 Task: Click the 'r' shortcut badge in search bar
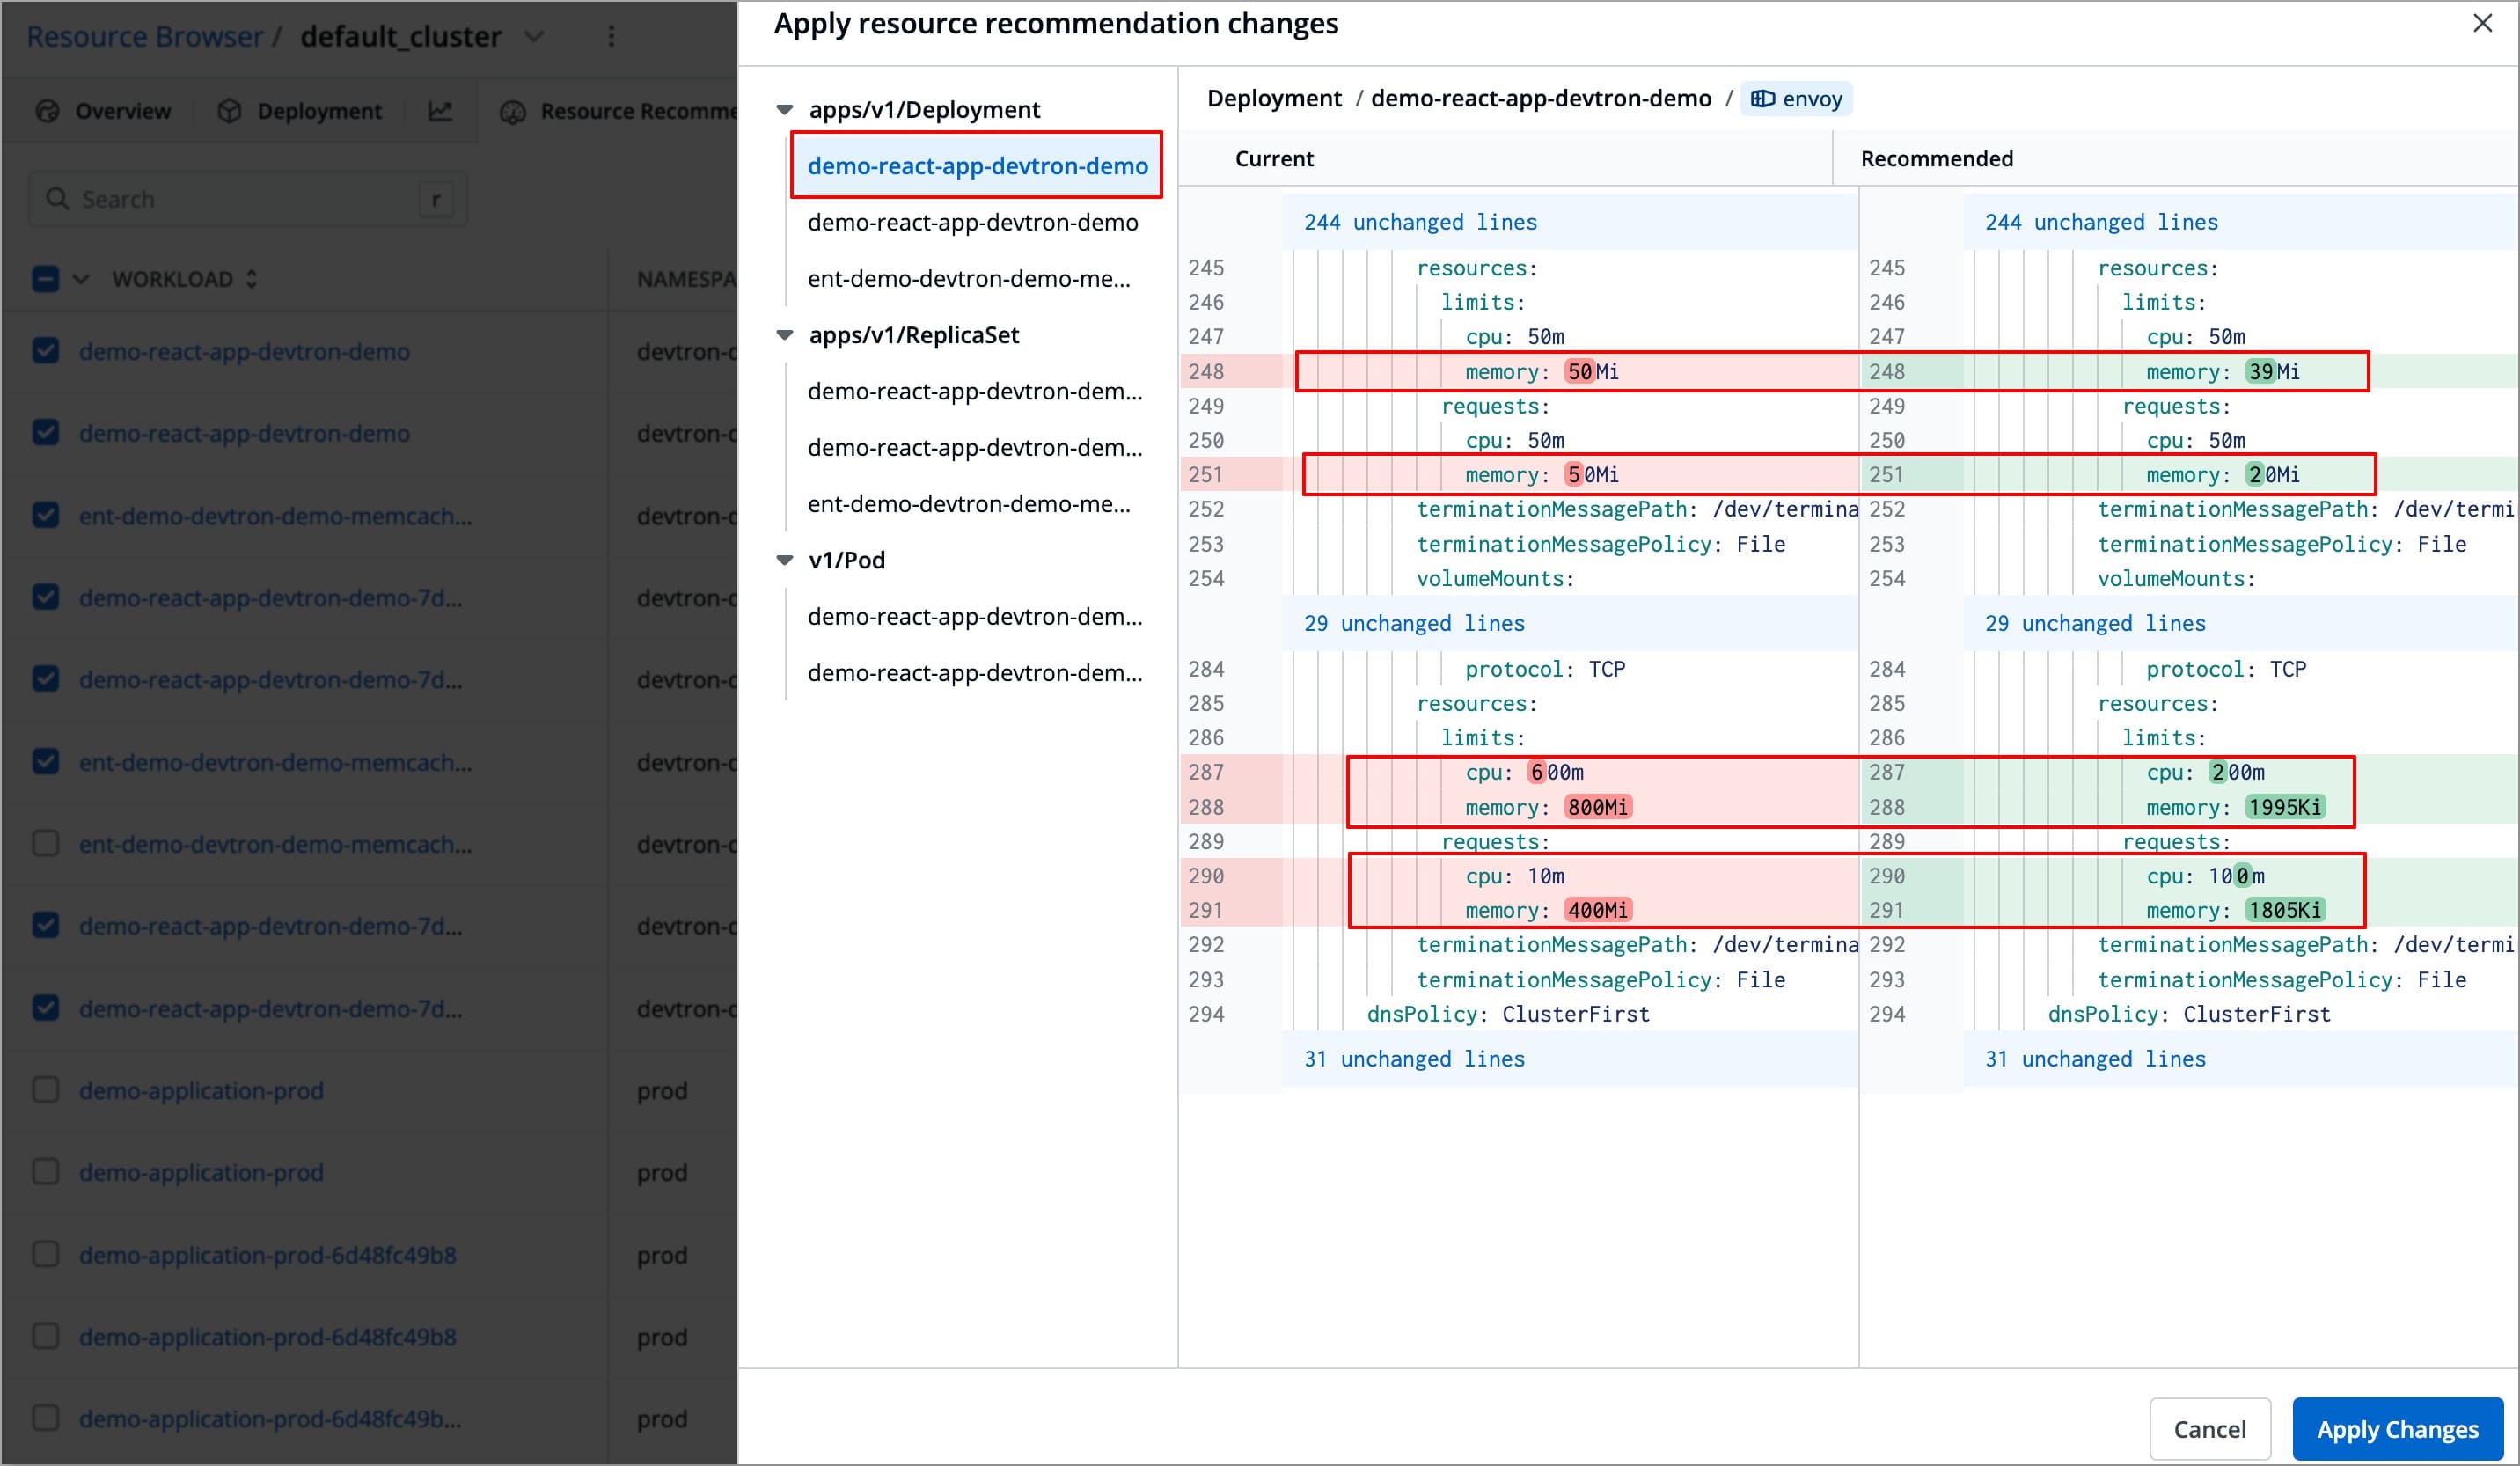pyautogui.click(x=438, y=199)
